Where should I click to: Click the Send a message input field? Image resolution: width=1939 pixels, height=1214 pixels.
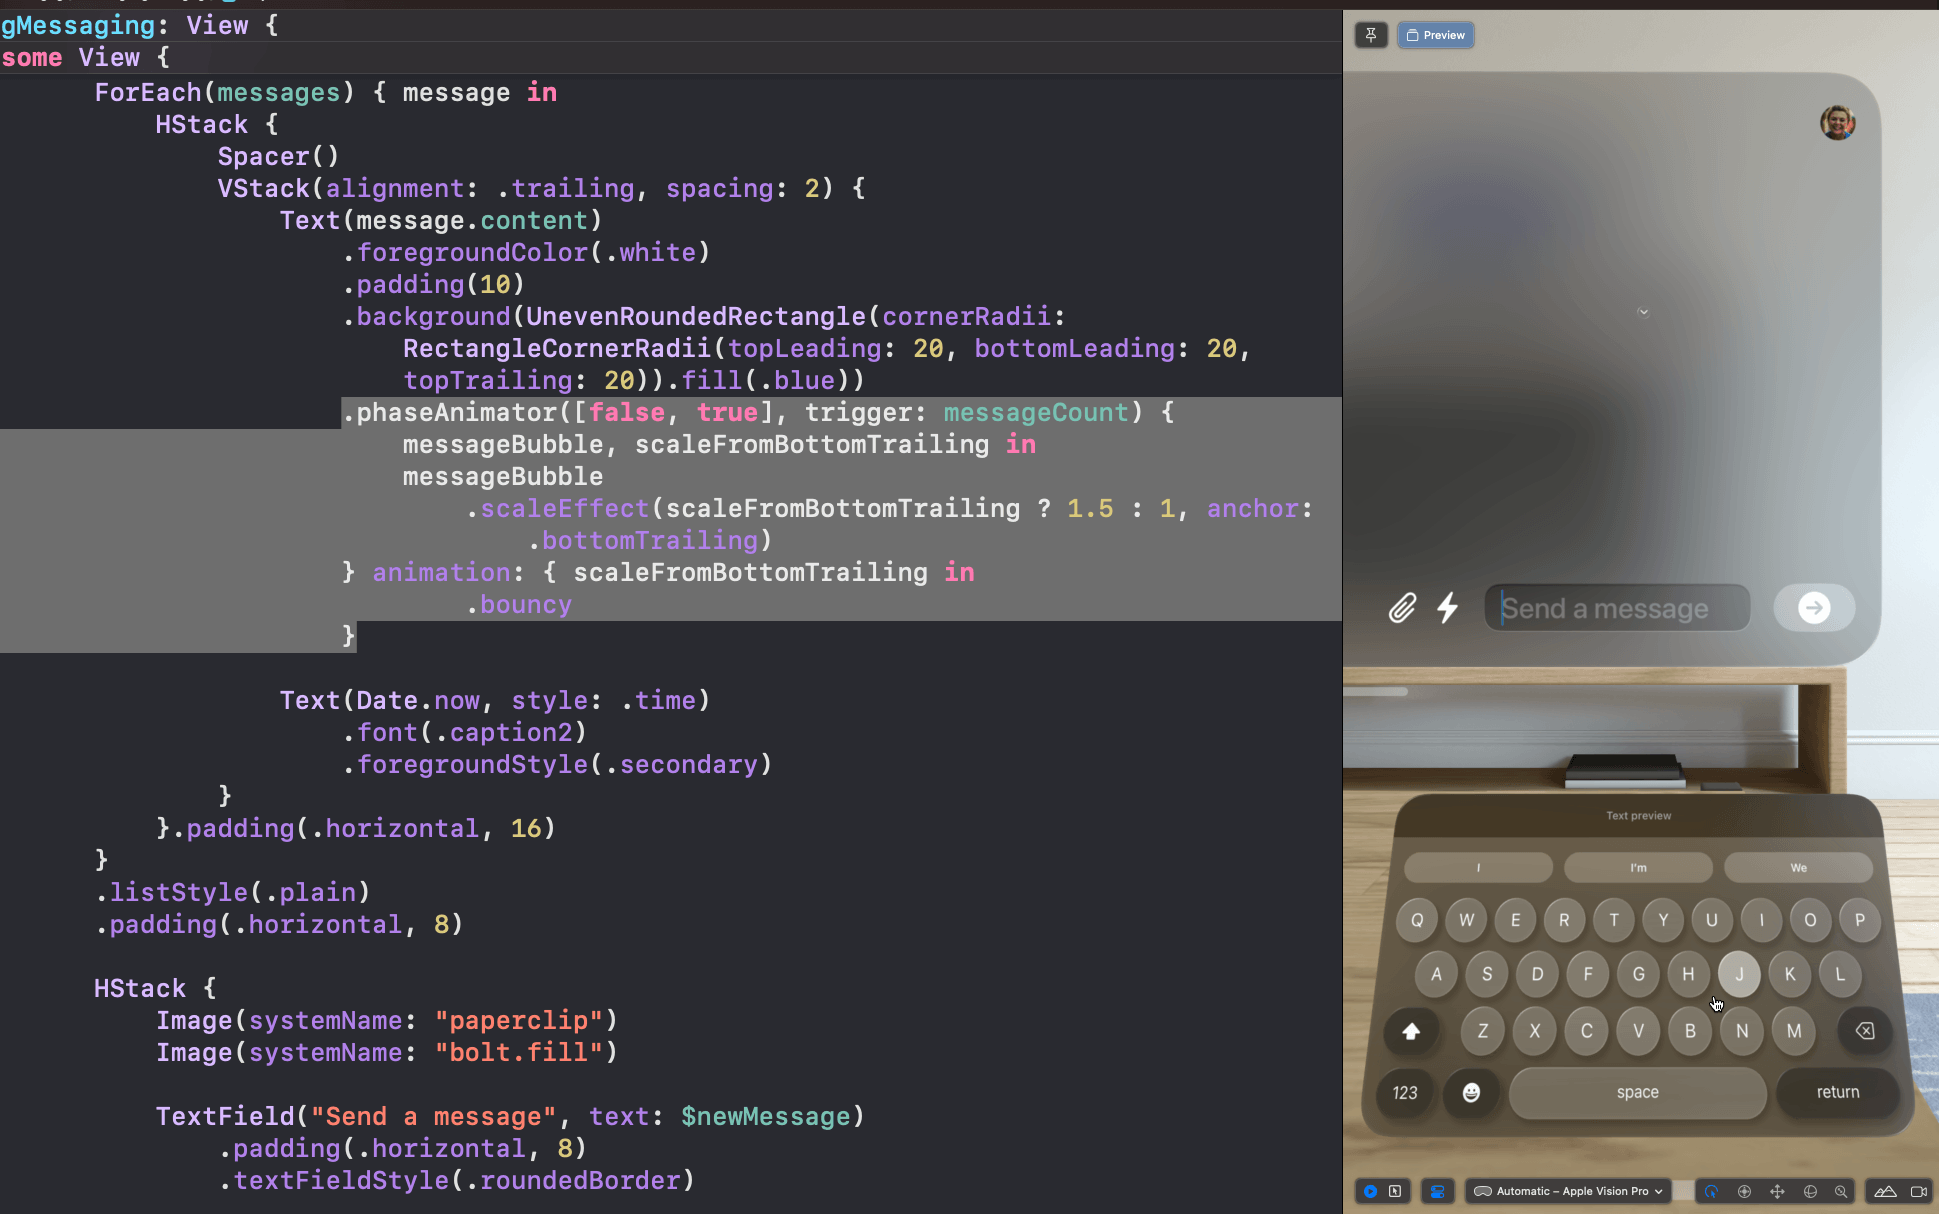(1615, 607)
